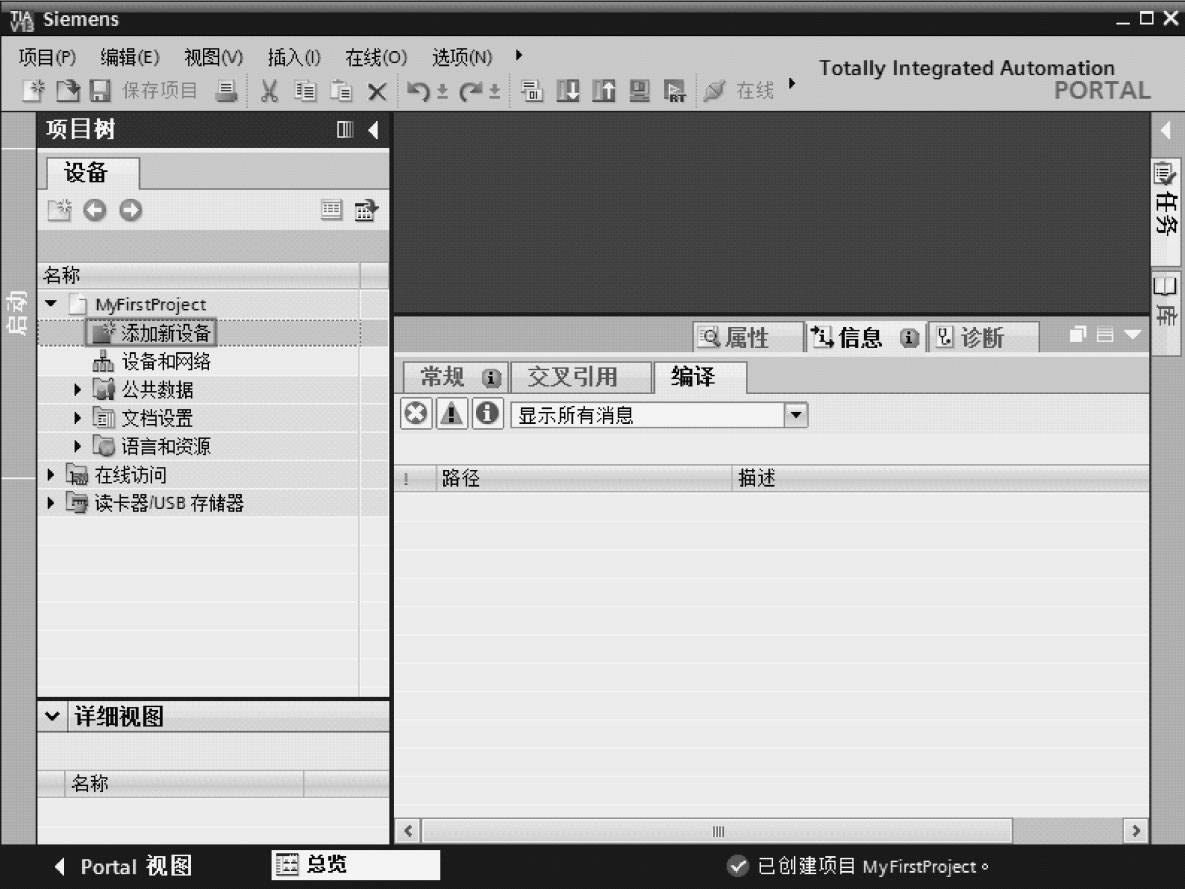Expand the 语言和资源 node

point(77,446)
